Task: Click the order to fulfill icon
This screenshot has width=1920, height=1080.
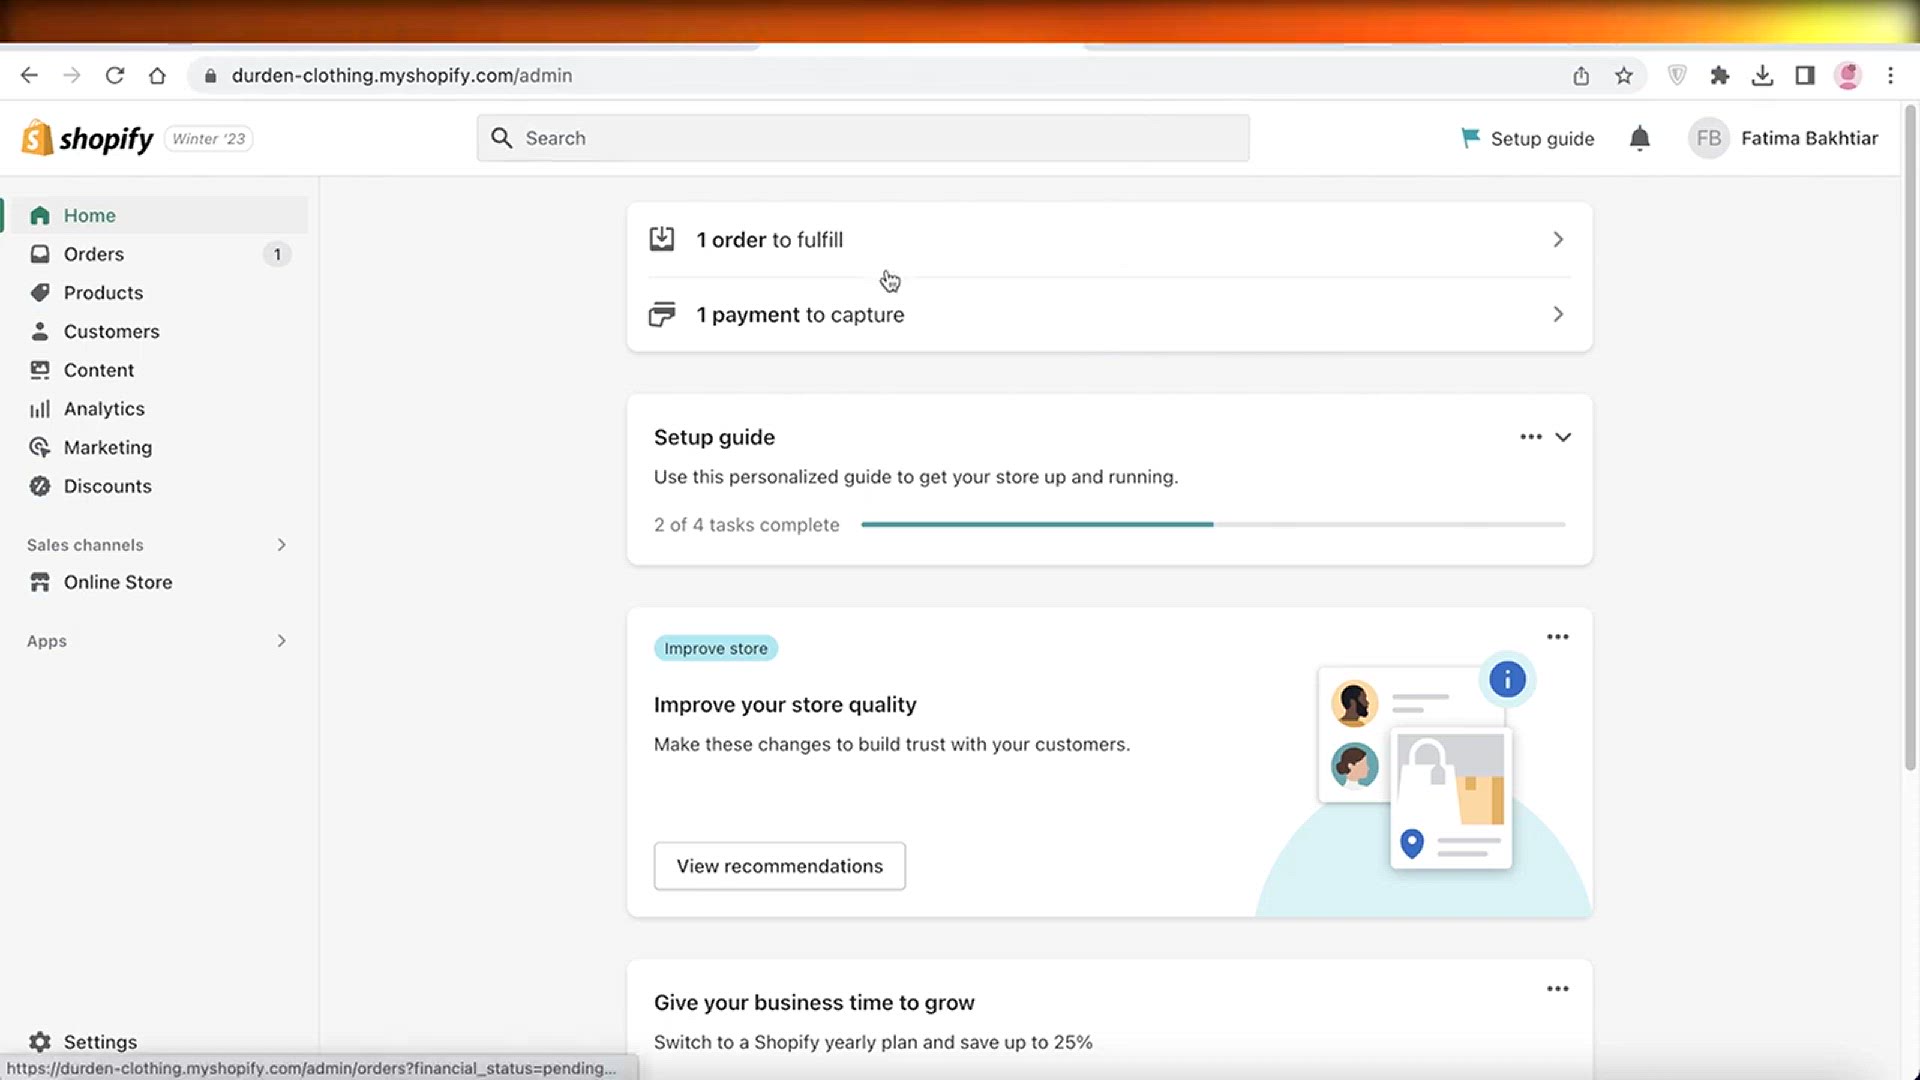Action: (662, 239)
